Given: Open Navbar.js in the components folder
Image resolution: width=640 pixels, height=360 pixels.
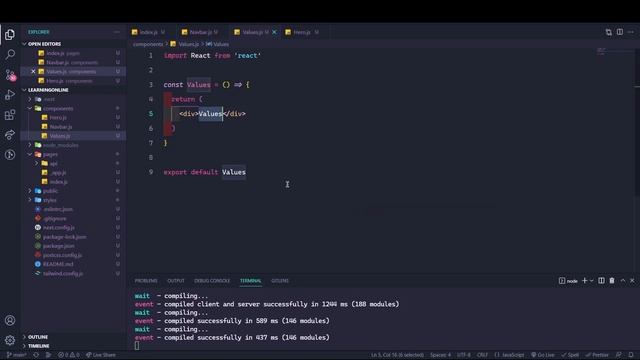Looking at the screenshot, I should 60,127.
